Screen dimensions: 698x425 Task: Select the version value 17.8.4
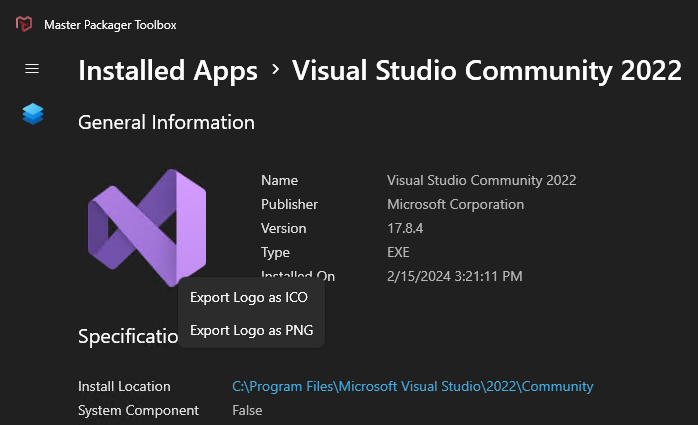(x=405, y=228)
